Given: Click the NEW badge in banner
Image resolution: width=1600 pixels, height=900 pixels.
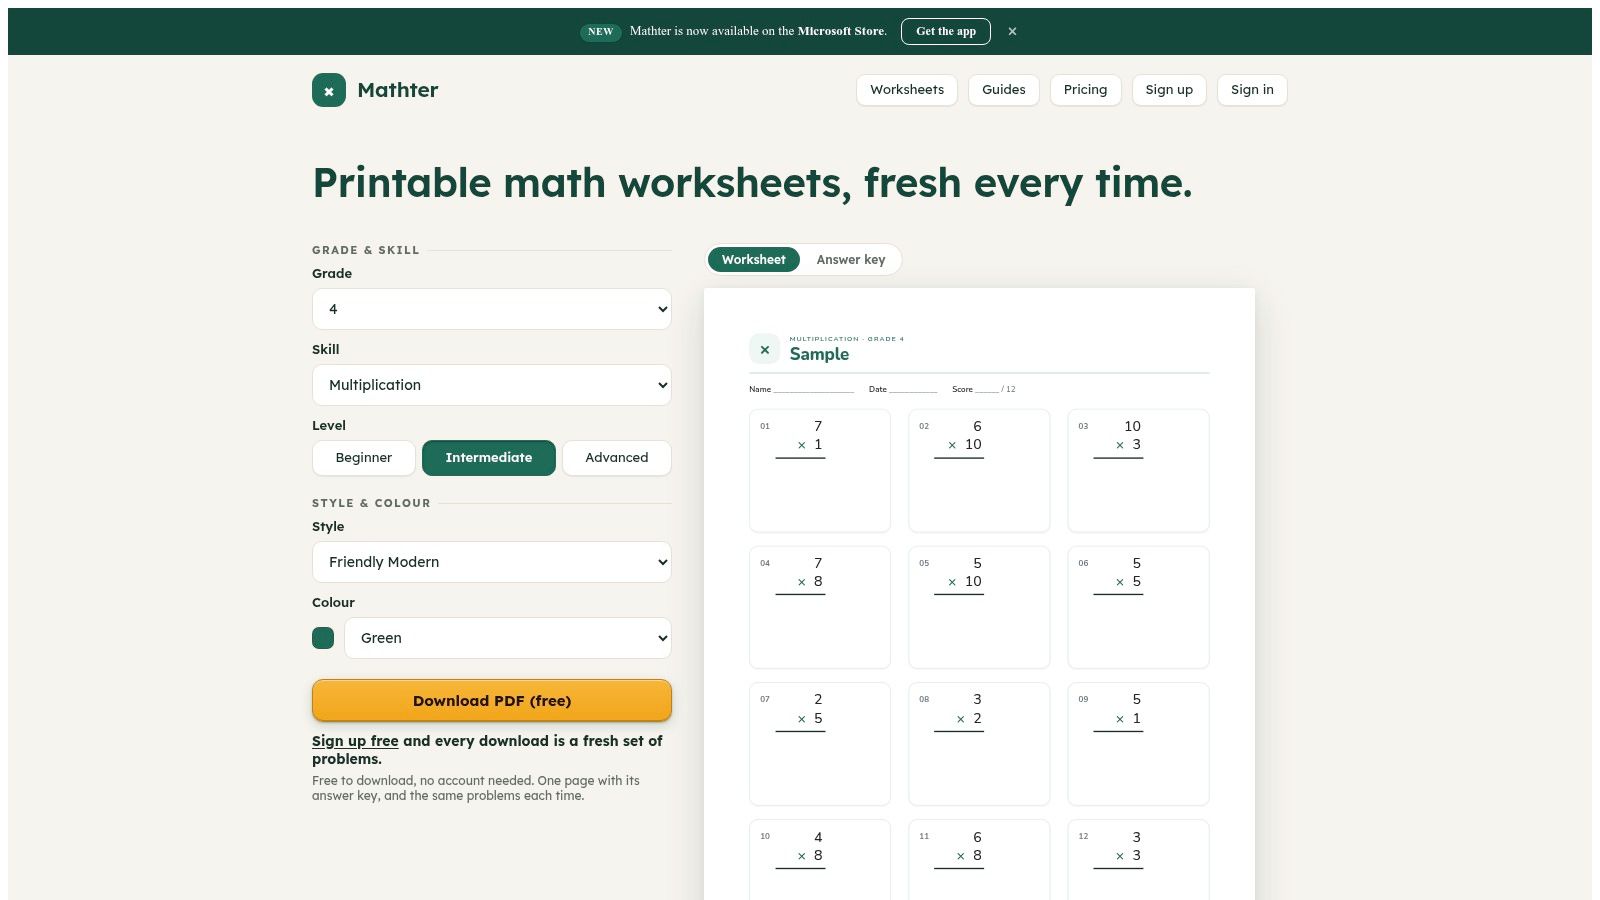Looking at the screenshot, I should 601,32.
